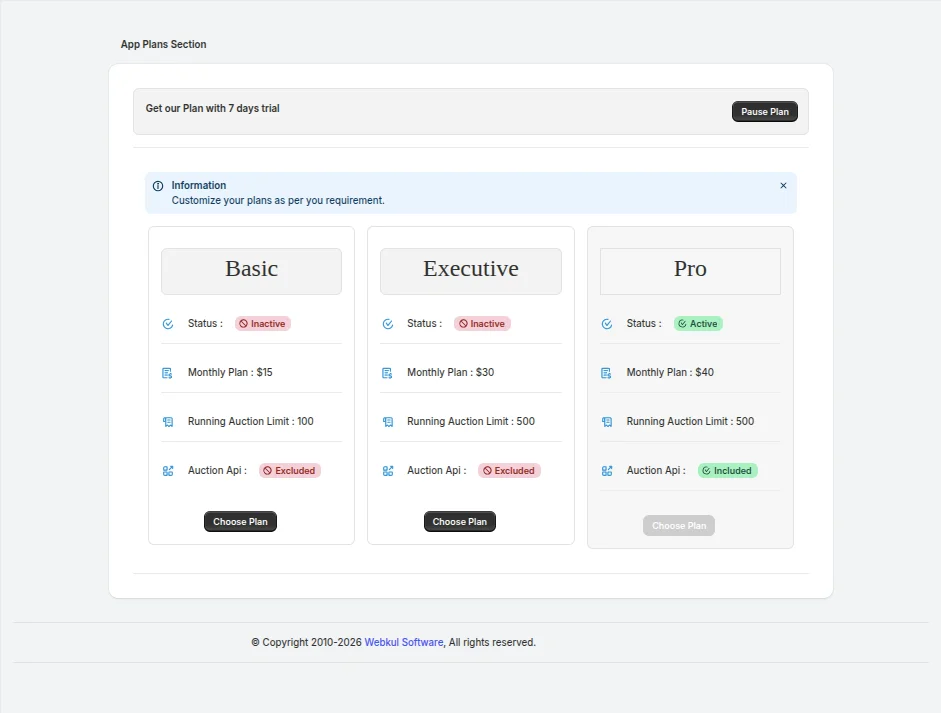Image resolution: width=941 pixels, height=713 pixels.
Task: Click the Status check icon in Pro card
Action: (x=607, y=324)
